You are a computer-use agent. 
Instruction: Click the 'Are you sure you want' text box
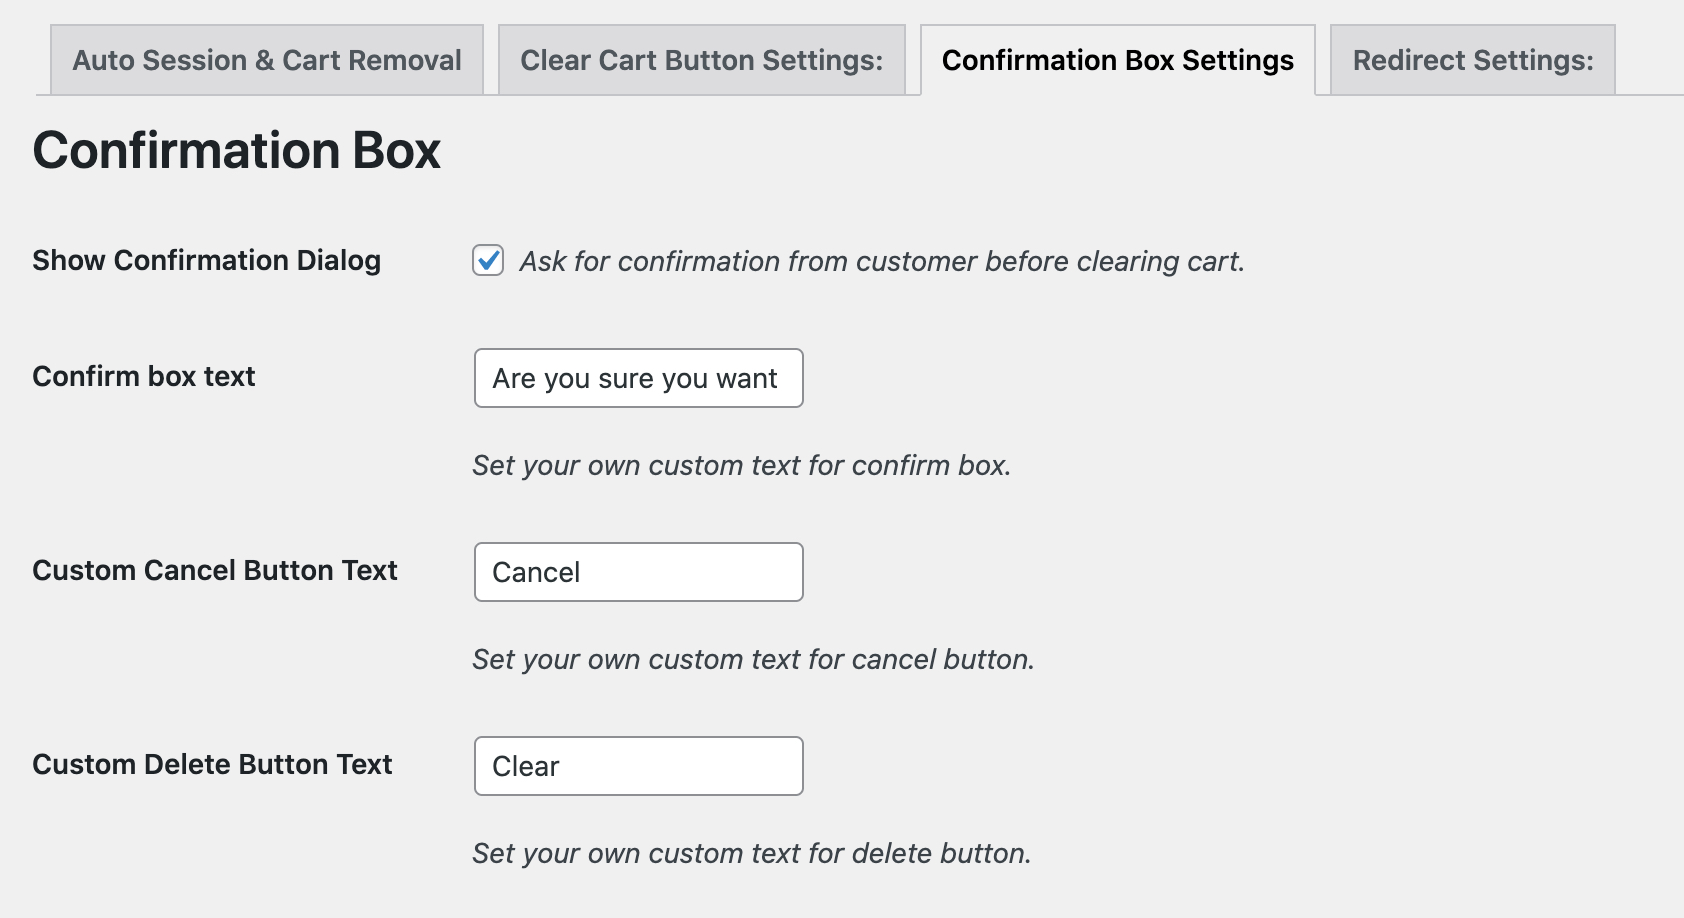pyautogui.click(x=637, y=378)
